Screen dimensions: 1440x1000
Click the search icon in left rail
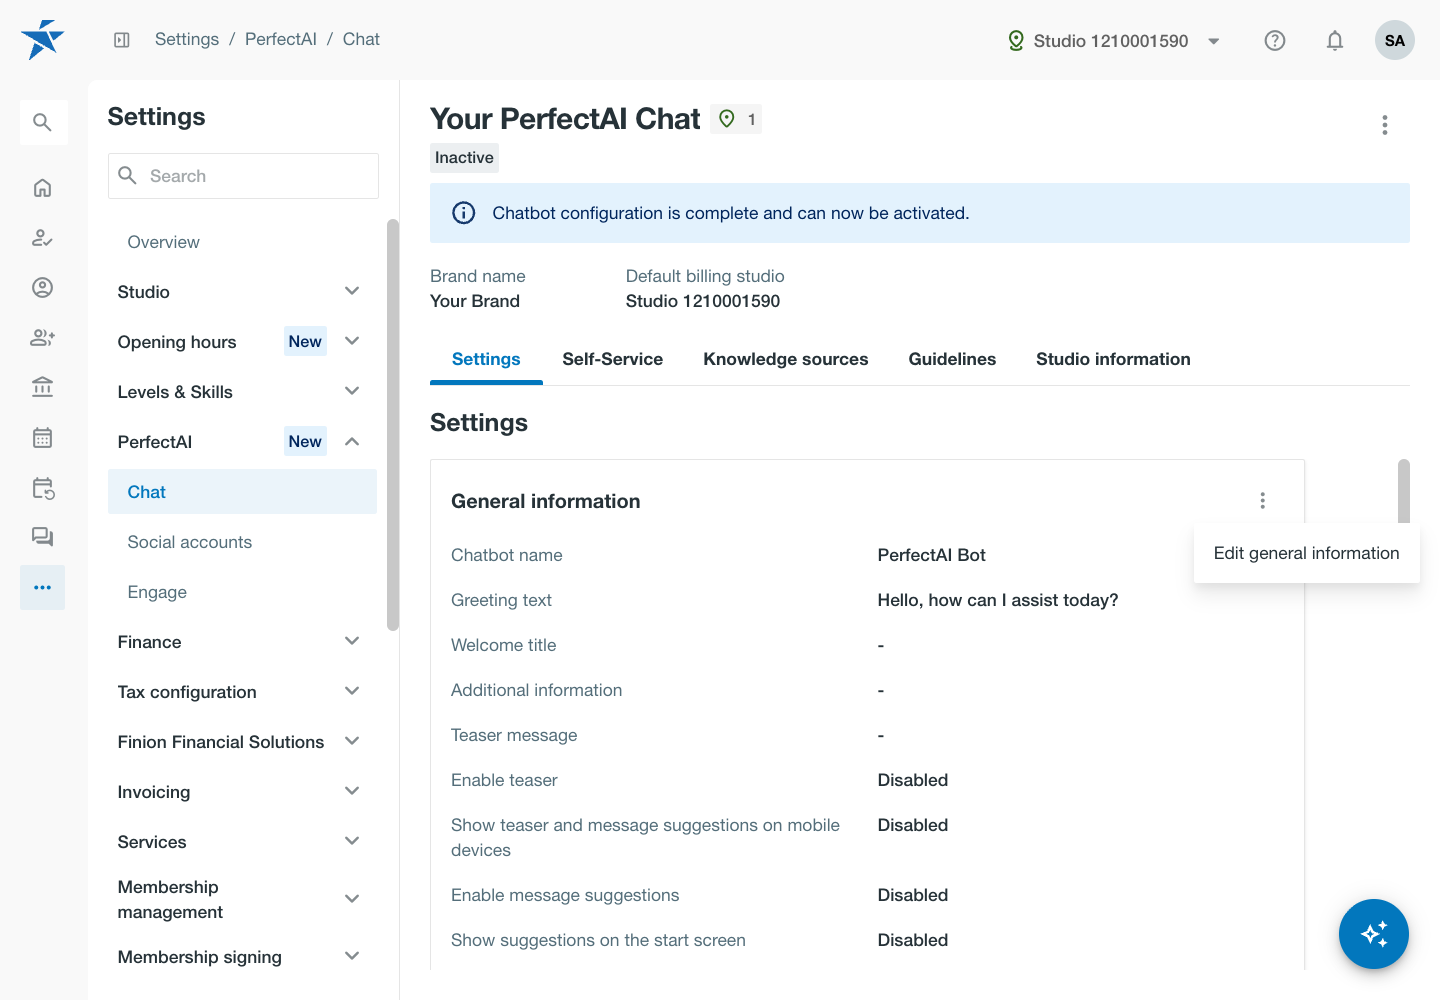(x=42, y=122)
